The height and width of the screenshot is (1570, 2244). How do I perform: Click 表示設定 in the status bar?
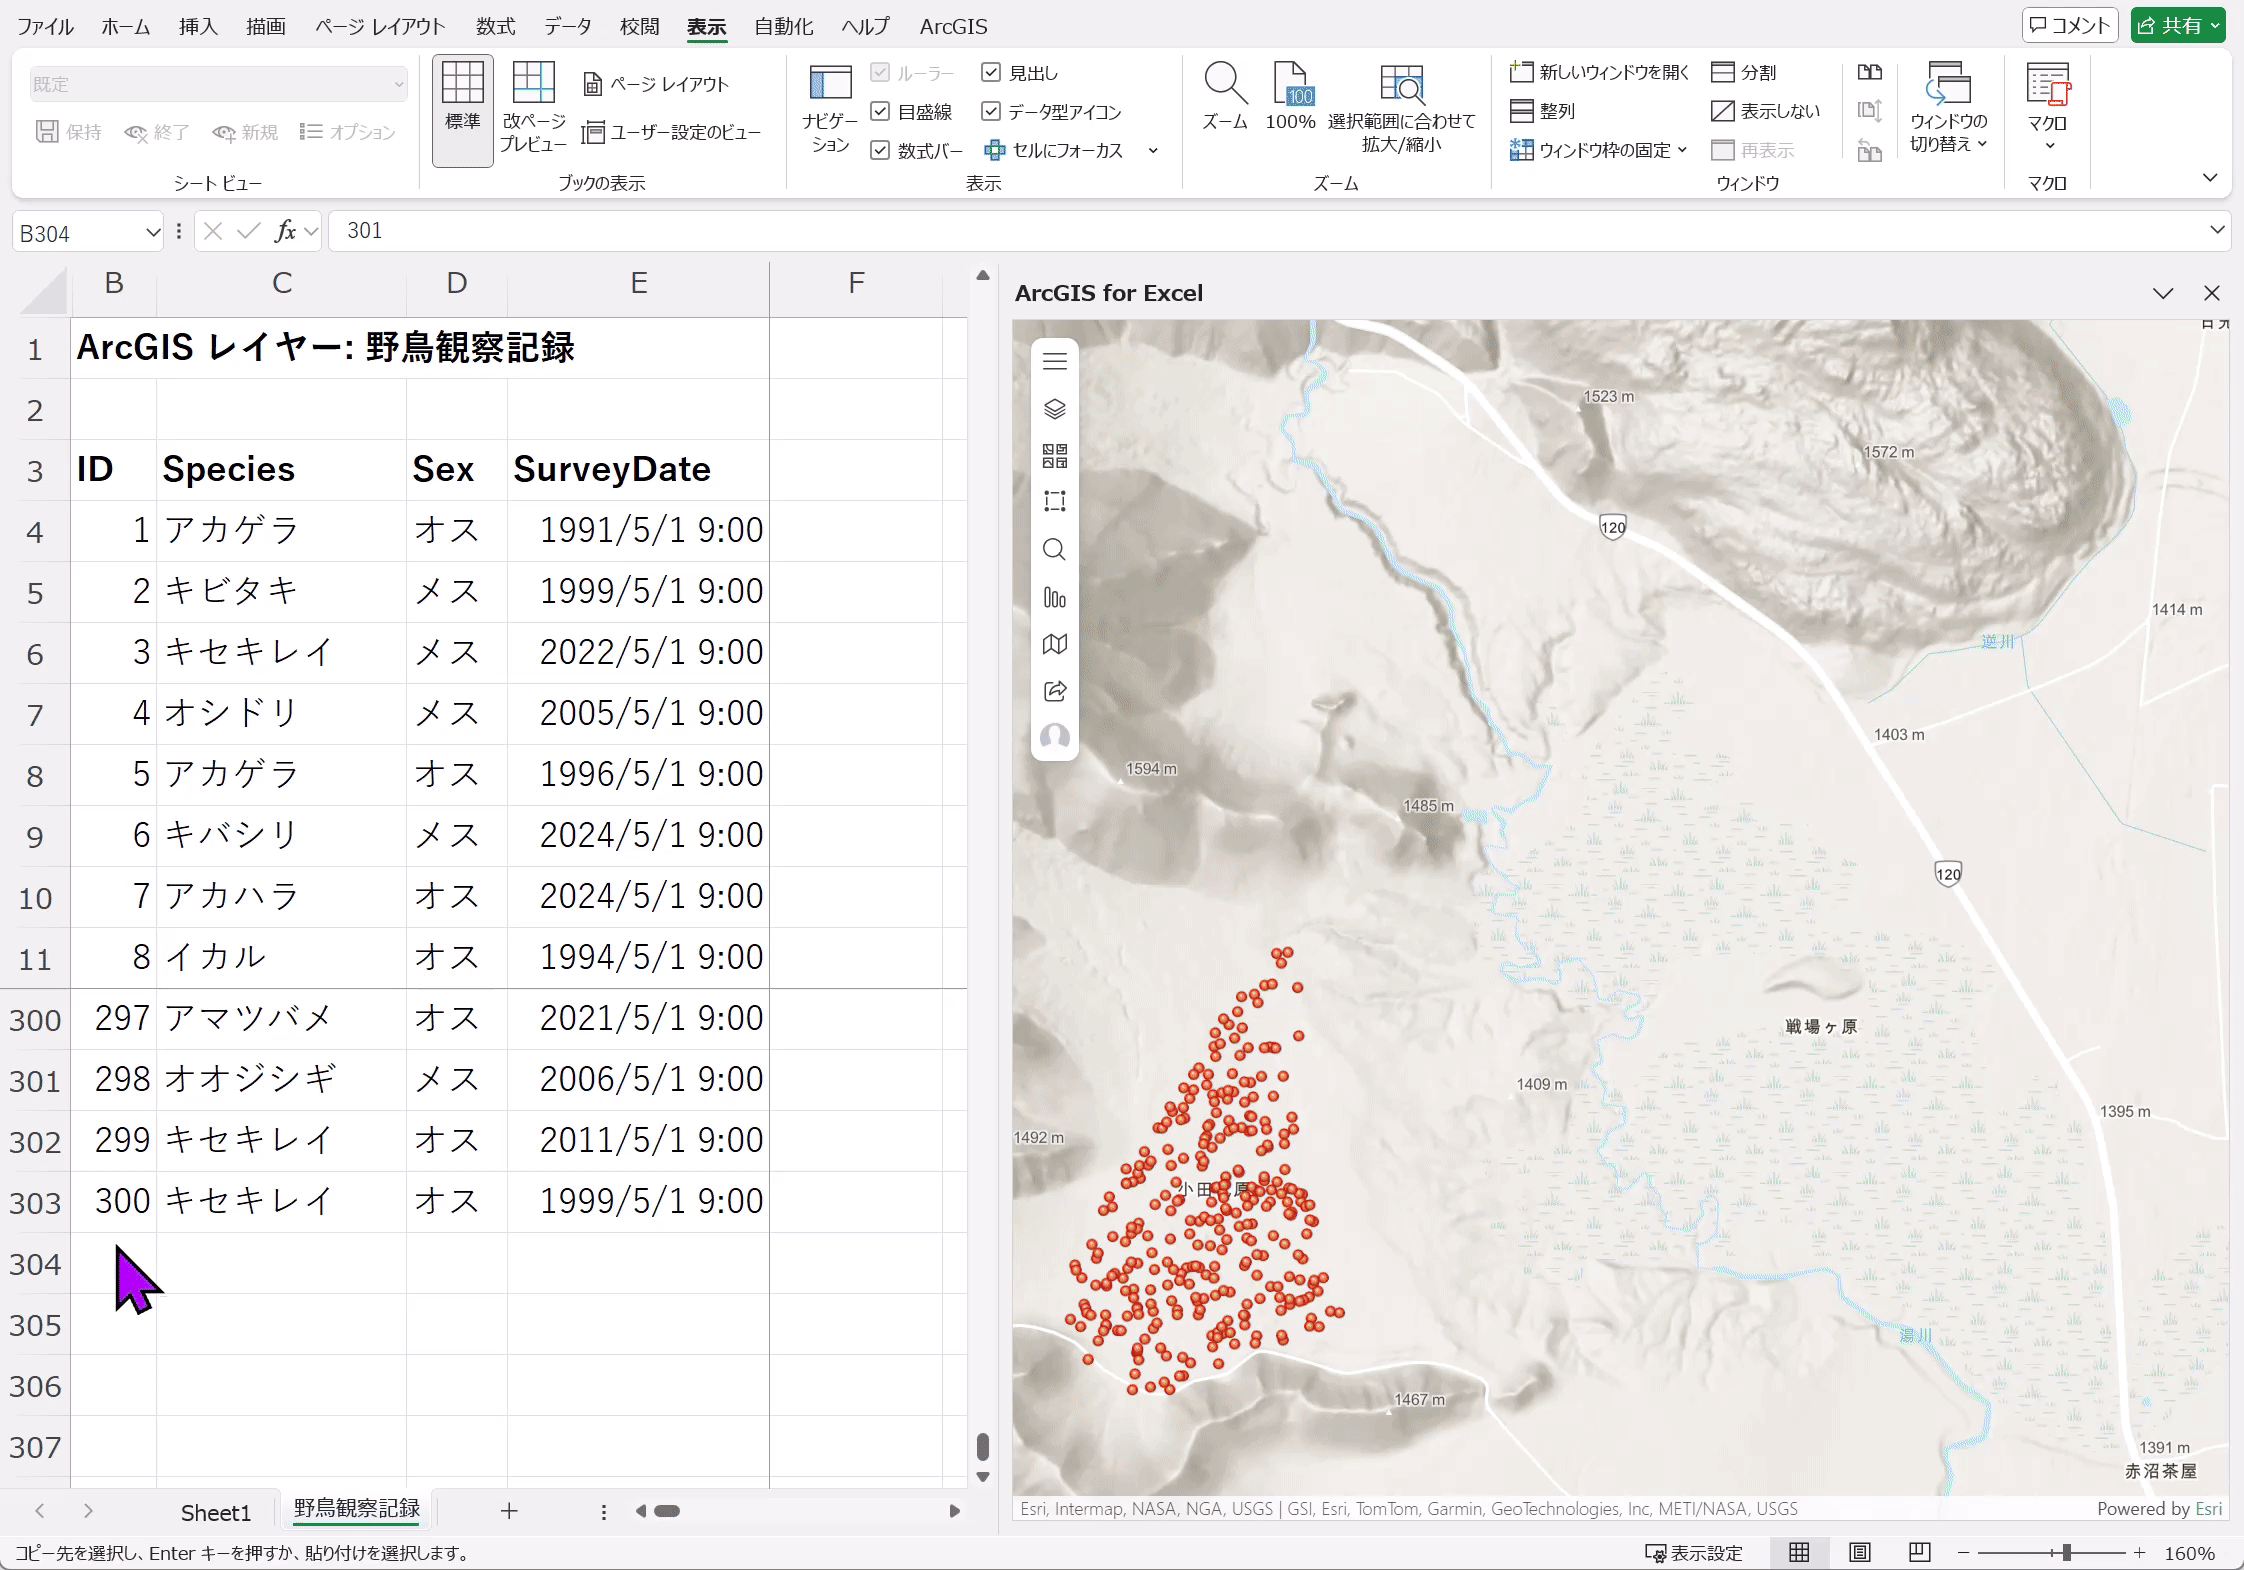click(x=1694, y=1552)
